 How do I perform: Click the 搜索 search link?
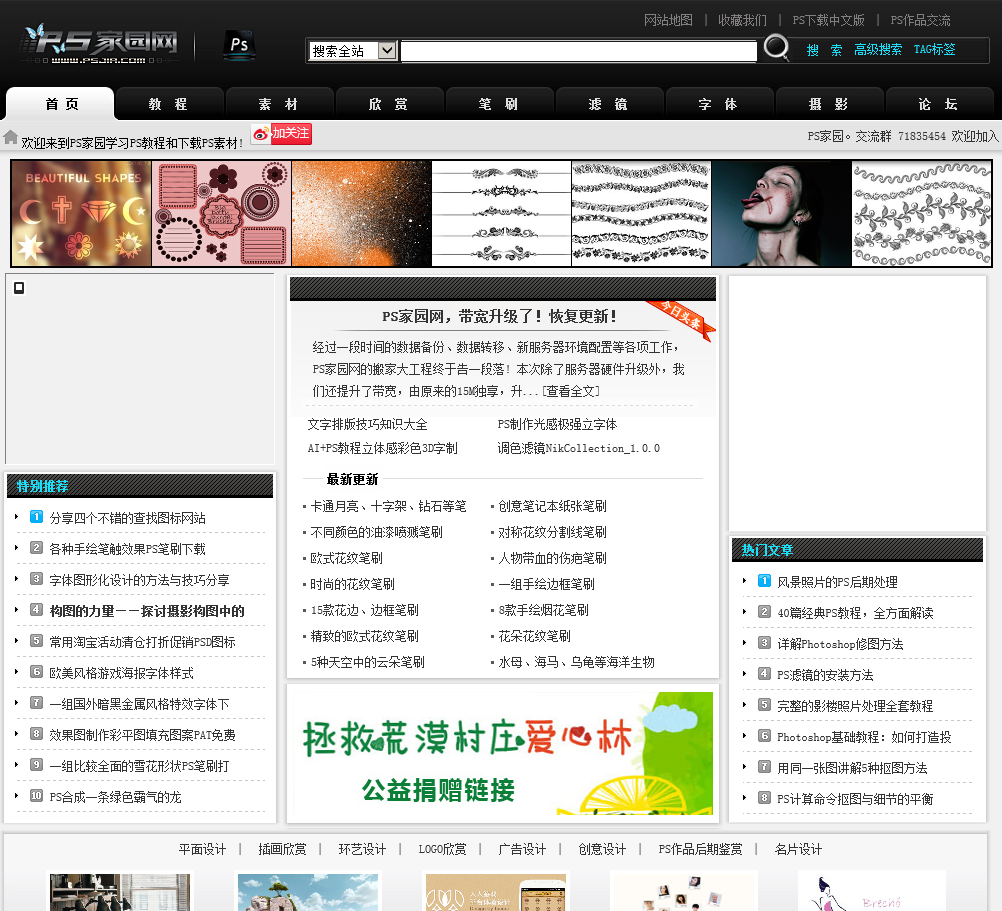click(824, 50)
